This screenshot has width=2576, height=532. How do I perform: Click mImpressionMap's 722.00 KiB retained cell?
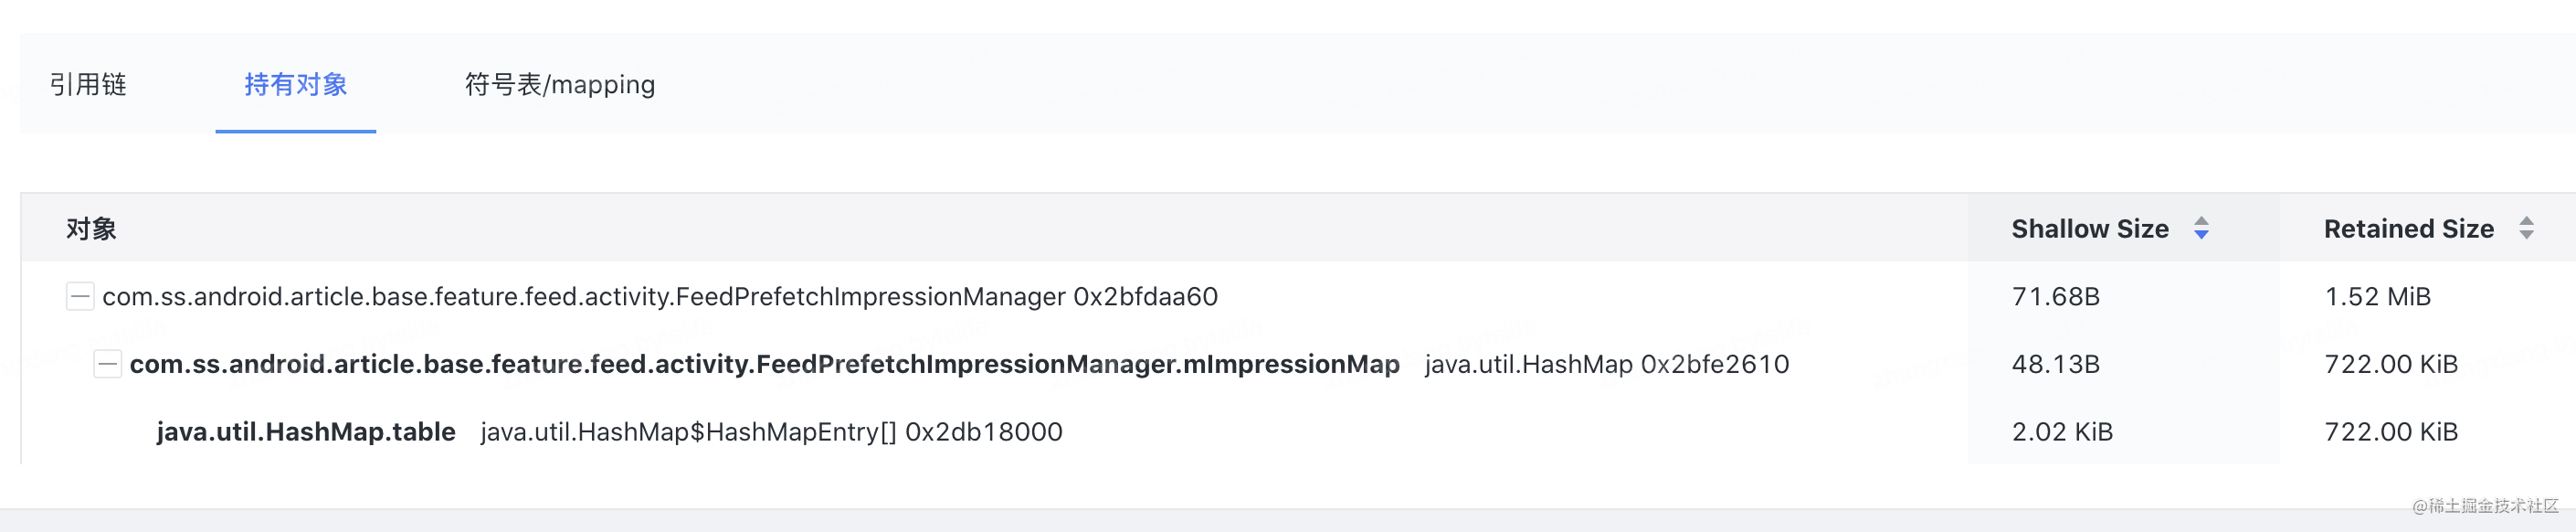tap(2391, 364)
